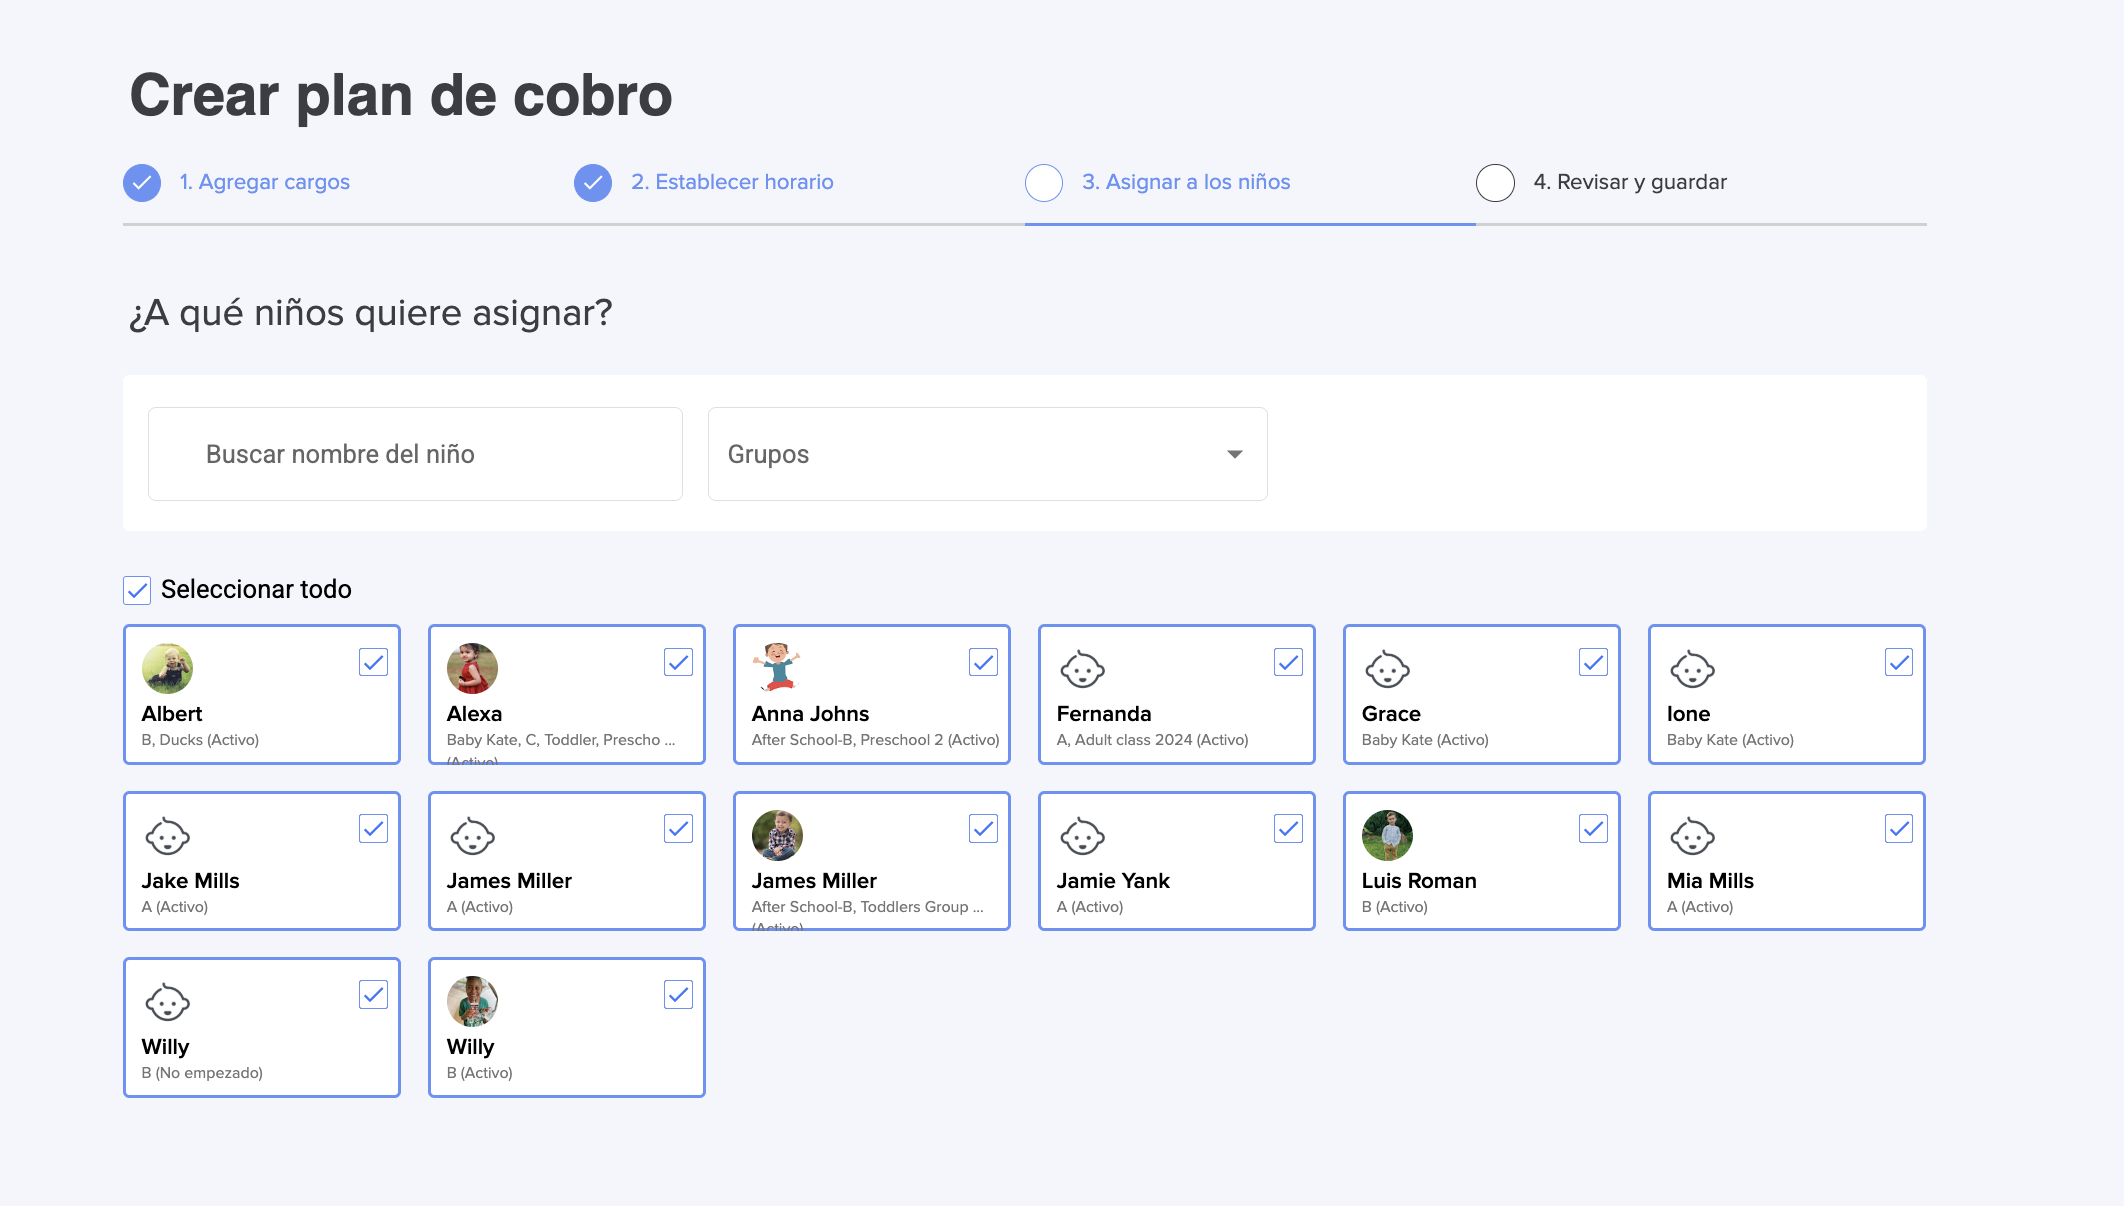
Task: Click Luis Roman's profile photo
Action: click(x=1387, y=836)
